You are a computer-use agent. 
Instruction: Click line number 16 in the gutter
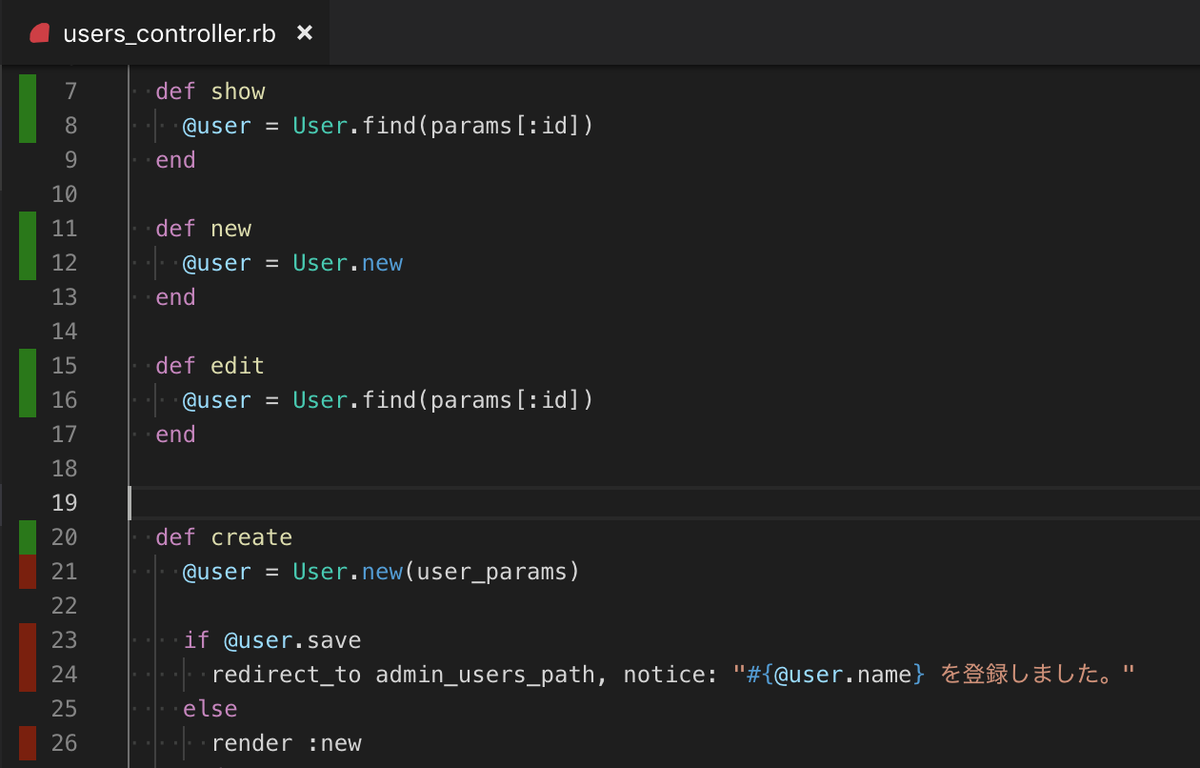64,400
